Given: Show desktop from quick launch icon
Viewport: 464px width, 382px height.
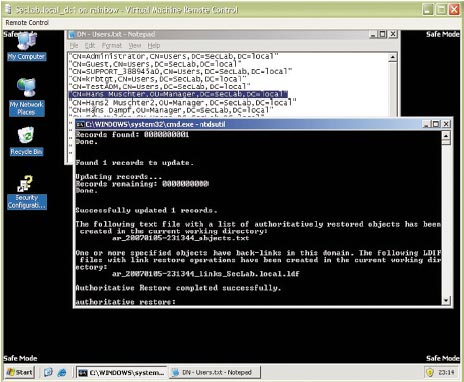Looking at the screenshot, I should [48, 372].
